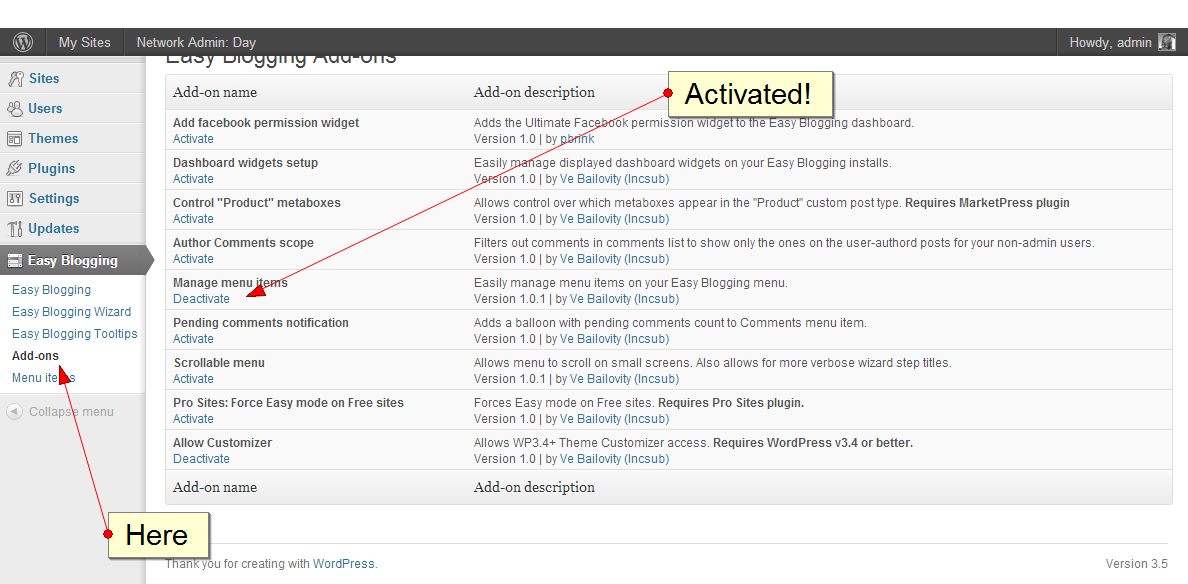Open Ve Bailovity link in Pending comments row
Screen dimensions: 1188x584
(x=614, y=339)
